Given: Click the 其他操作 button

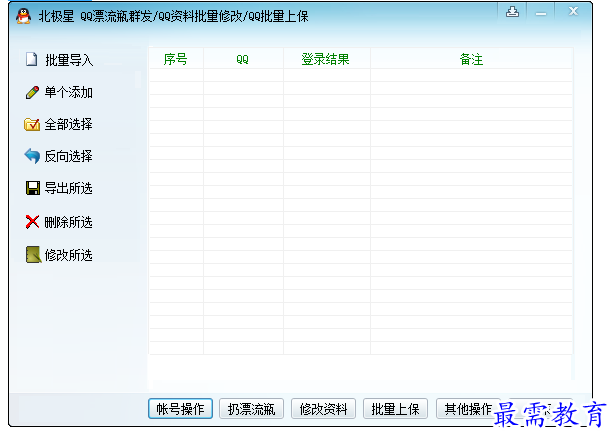Looking at the screenshot, I should point(468,409).
